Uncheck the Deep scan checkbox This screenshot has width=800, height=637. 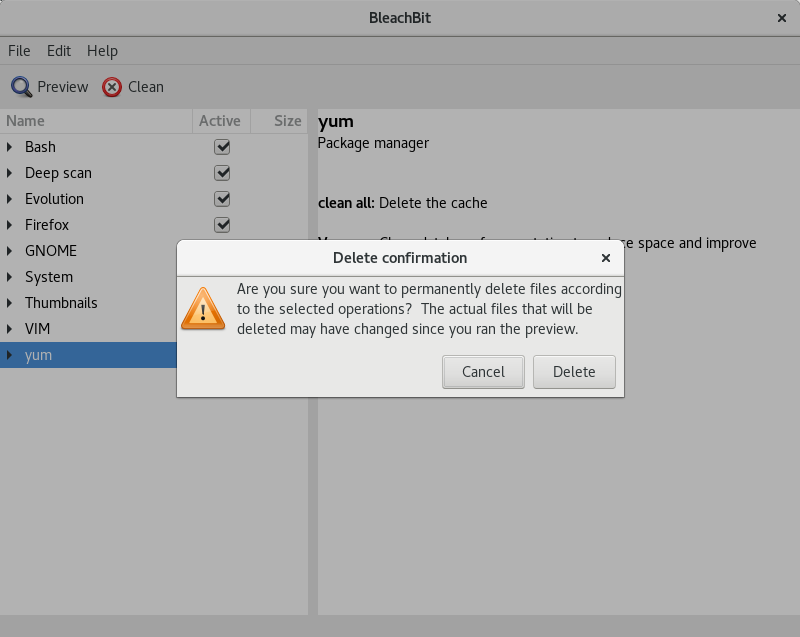(222, 173)
